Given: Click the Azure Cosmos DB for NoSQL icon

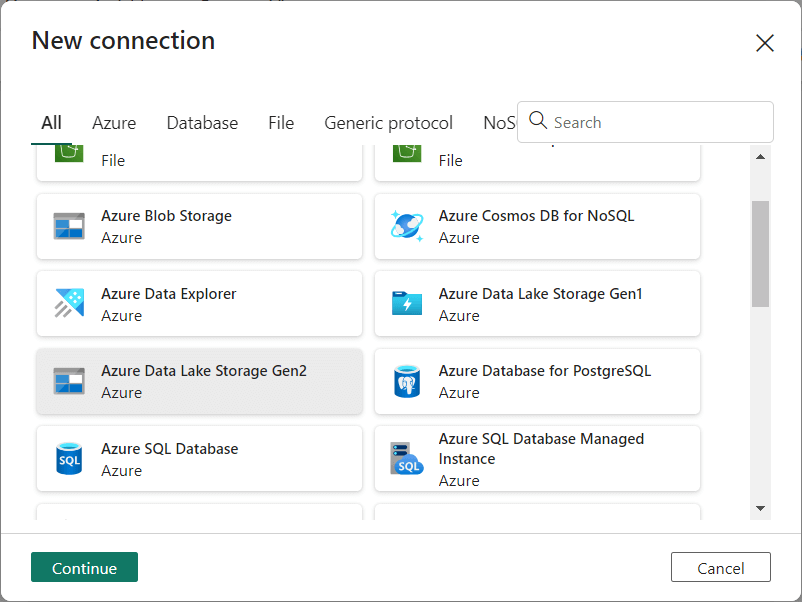Looking at the screenshot, I should coord(407,226).
